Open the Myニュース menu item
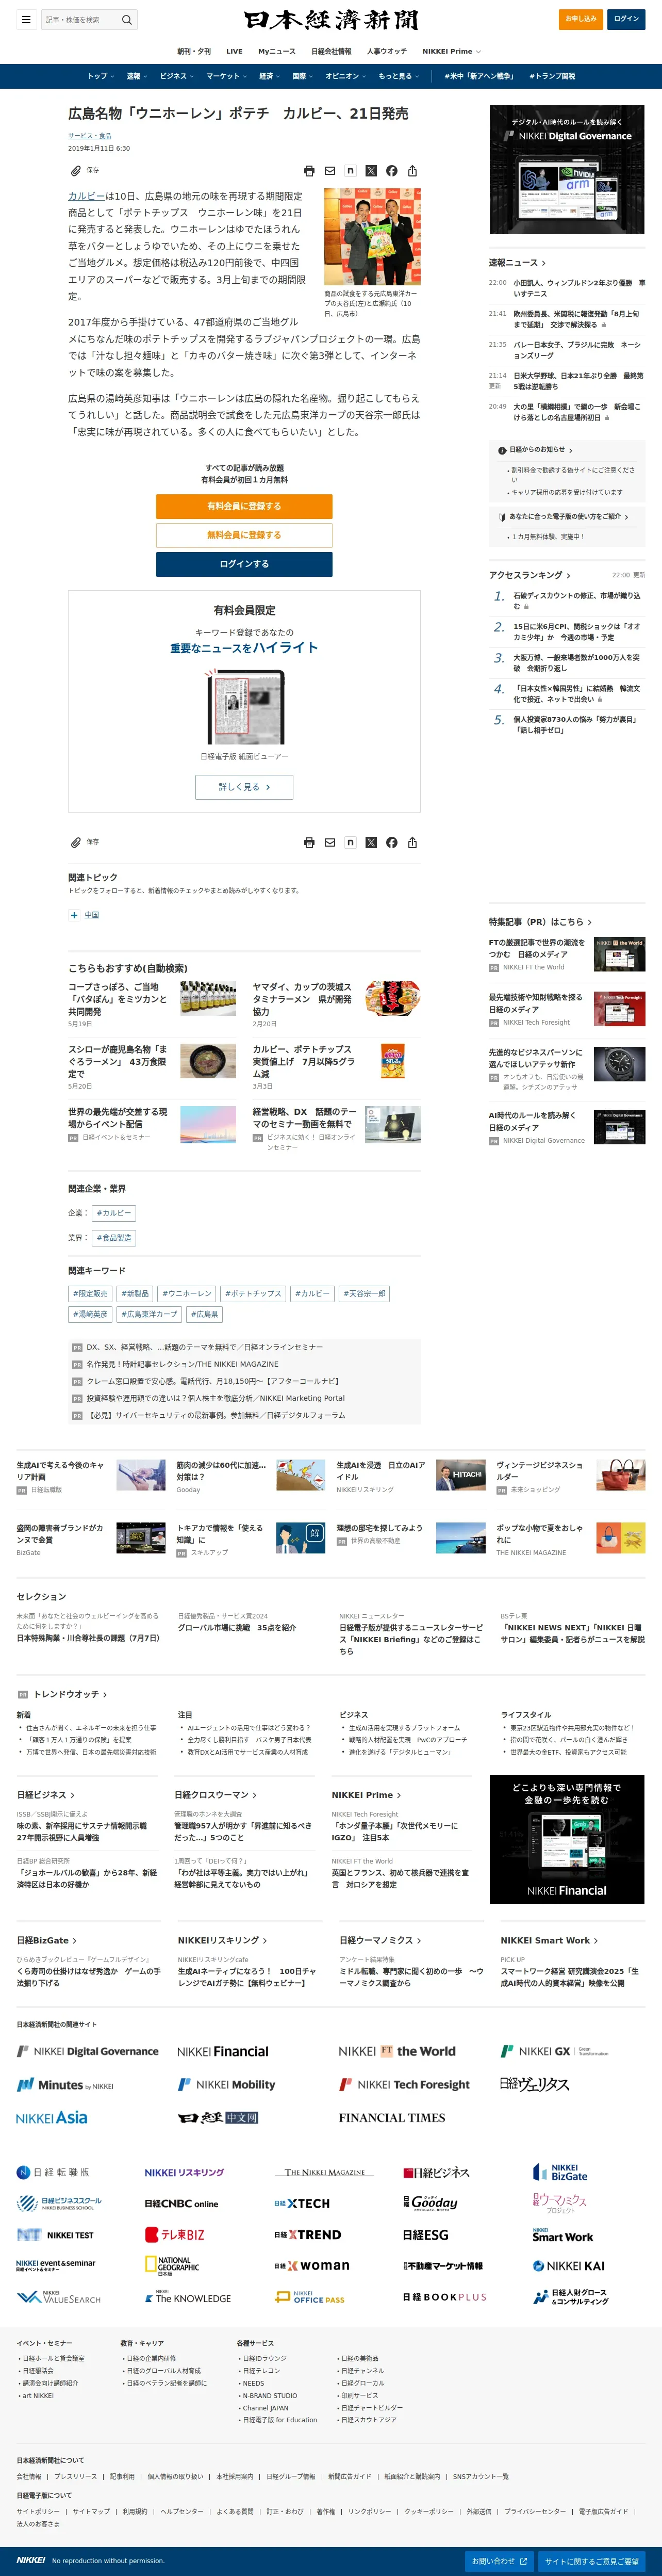 point(276,51)
